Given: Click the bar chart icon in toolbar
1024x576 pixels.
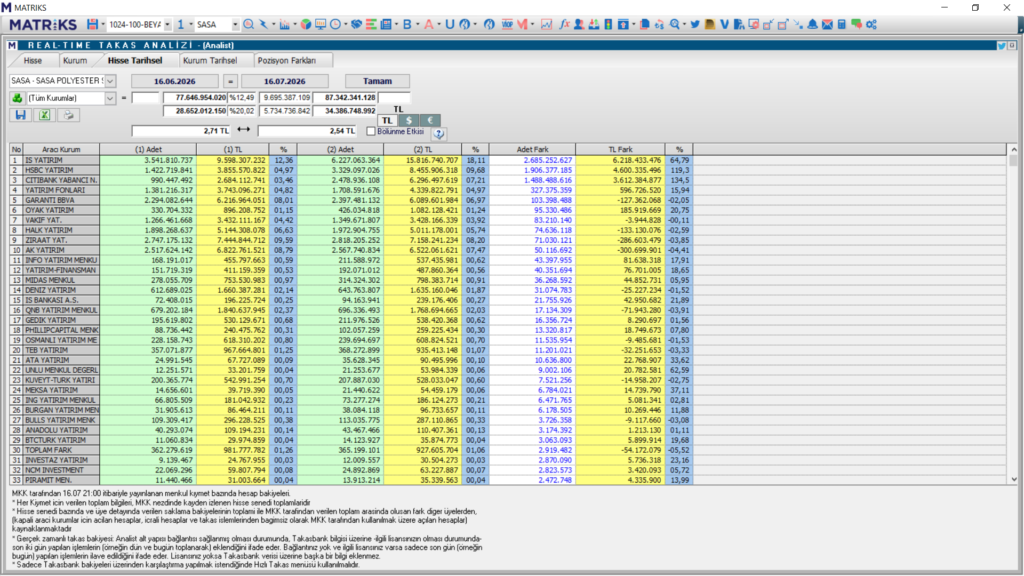Looking at the screenshot, I should click(284, 24).
